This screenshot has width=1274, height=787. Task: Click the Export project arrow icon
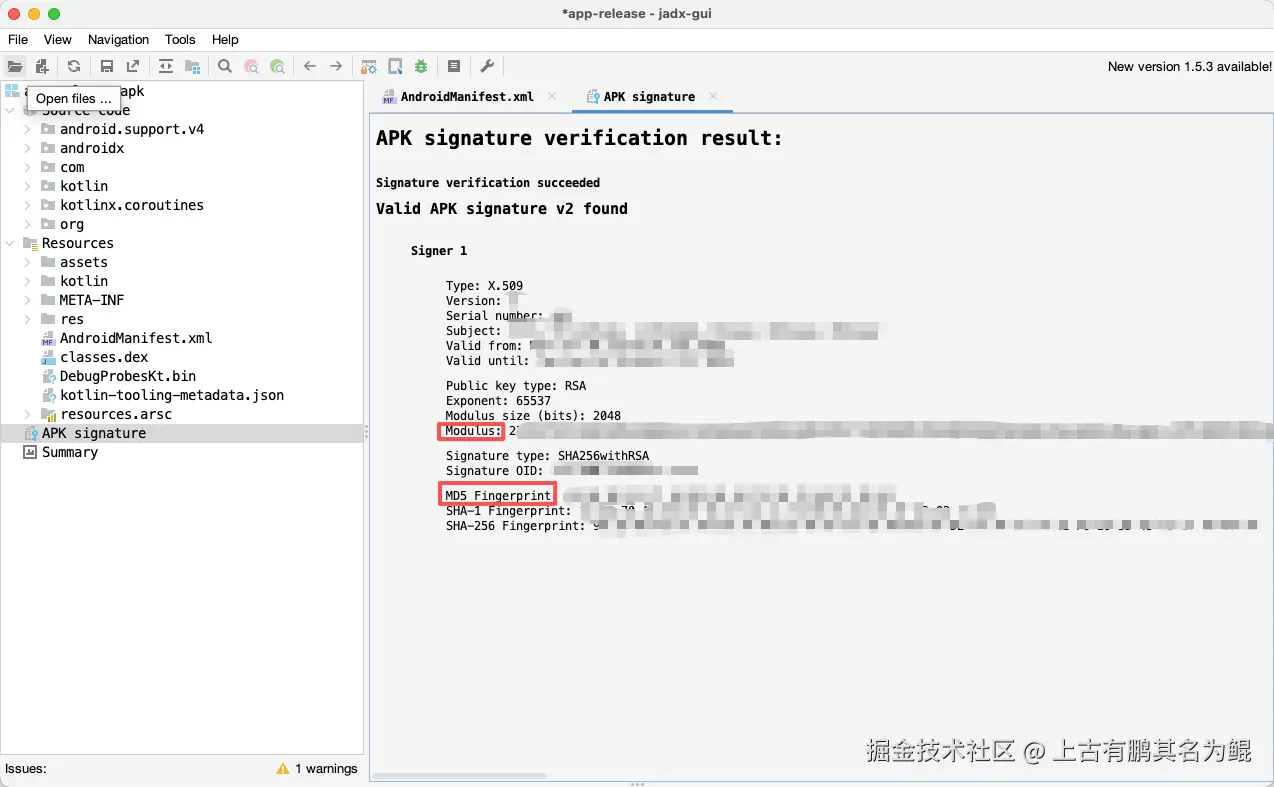133,66
